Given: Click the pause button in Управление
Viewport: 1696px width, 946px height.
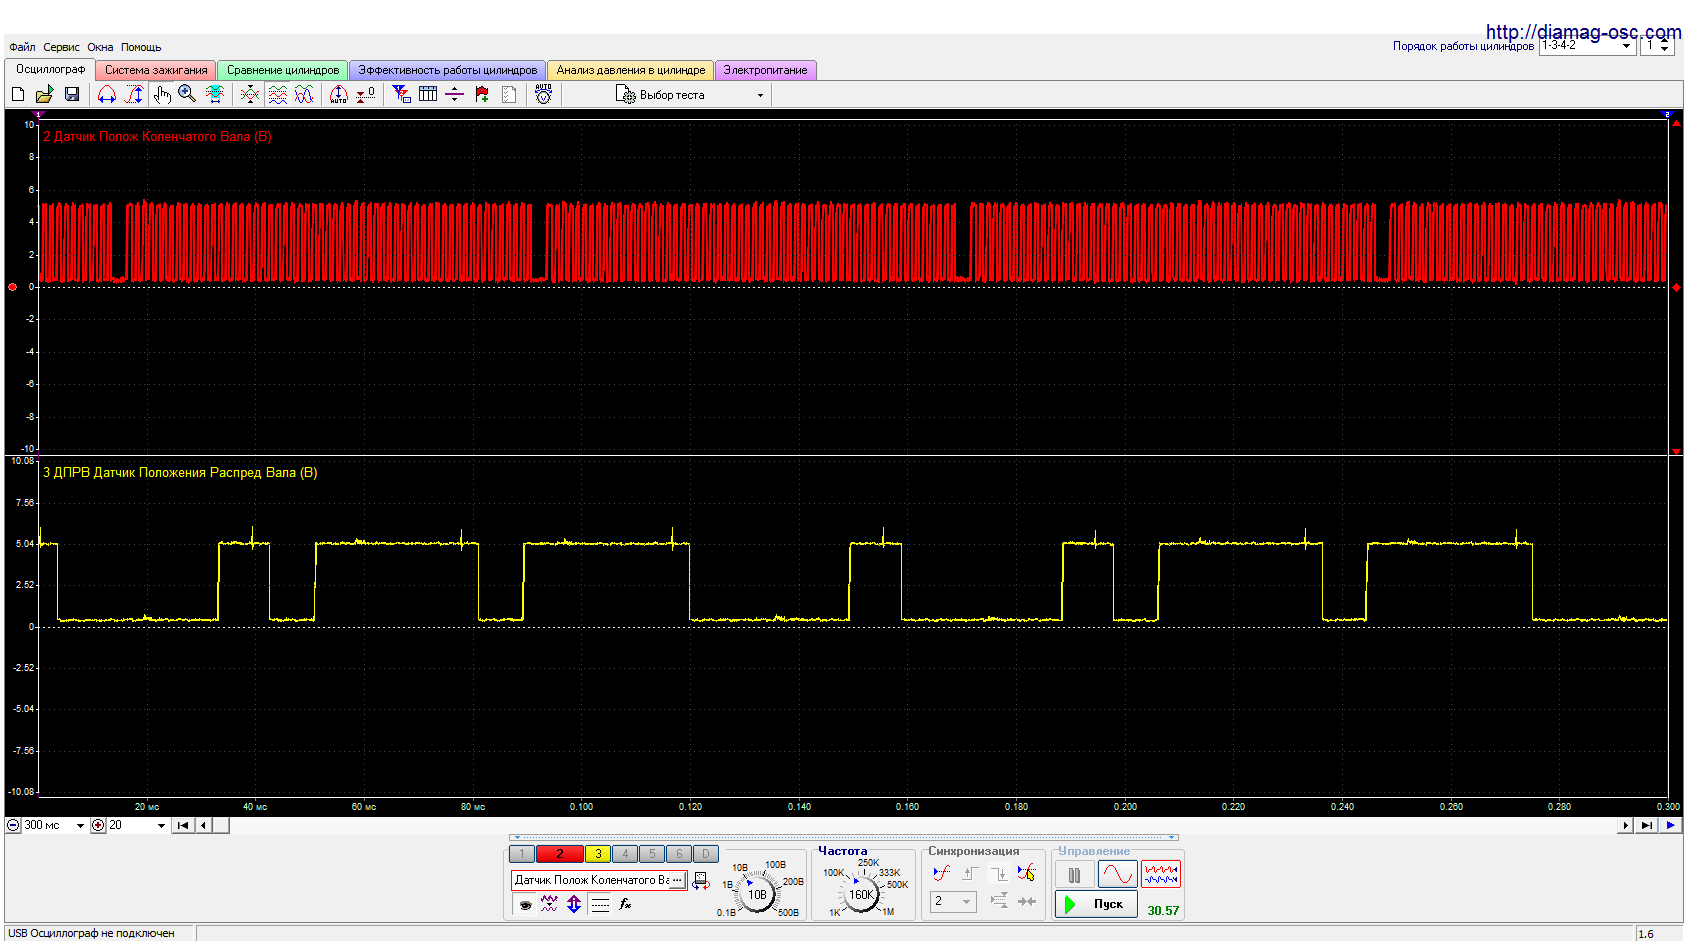Looking at the screenshot, I should (x=1075, y=875).
